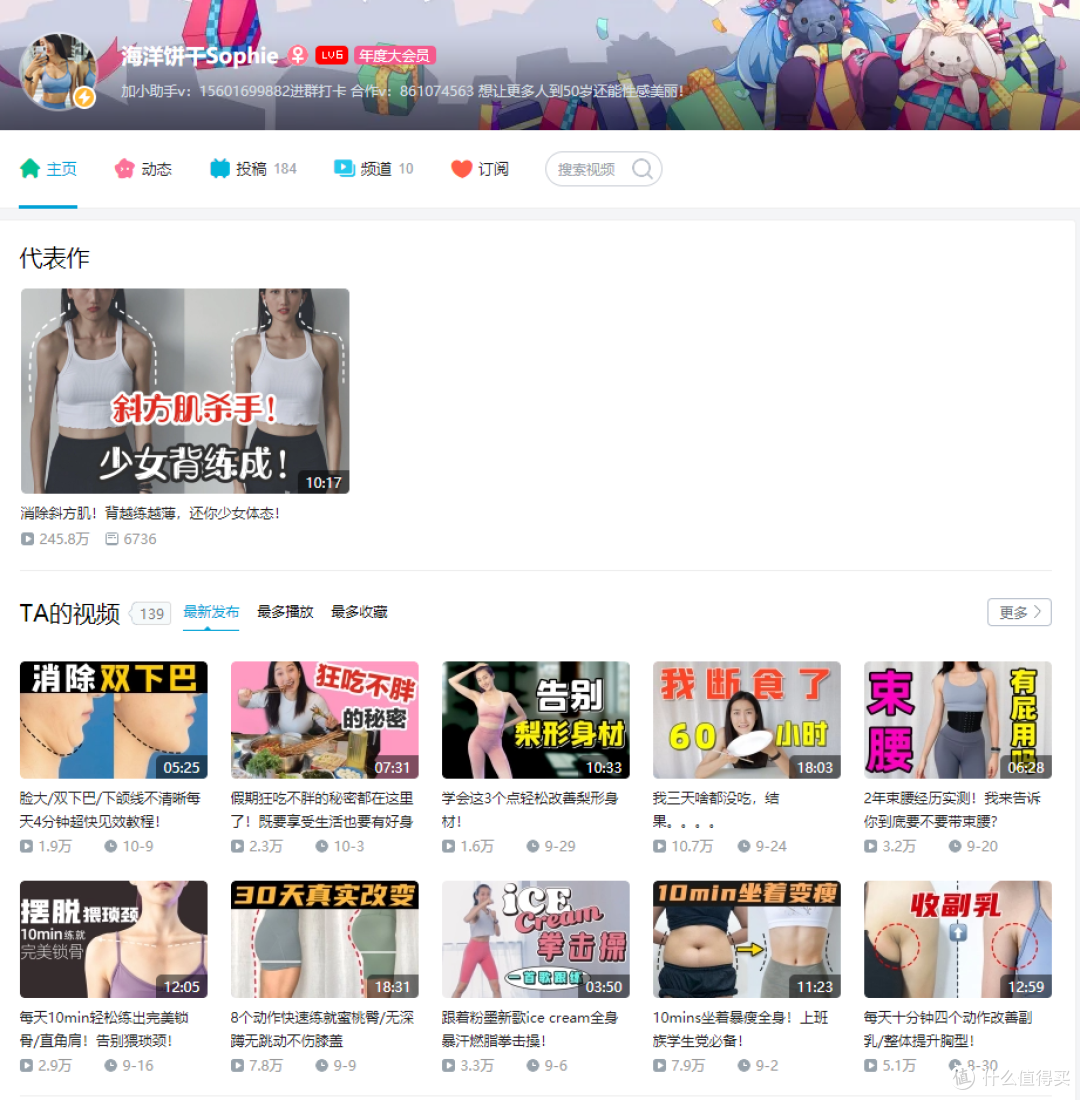Click the username 海洋饼干Sophie

click(x=200, y=55)
